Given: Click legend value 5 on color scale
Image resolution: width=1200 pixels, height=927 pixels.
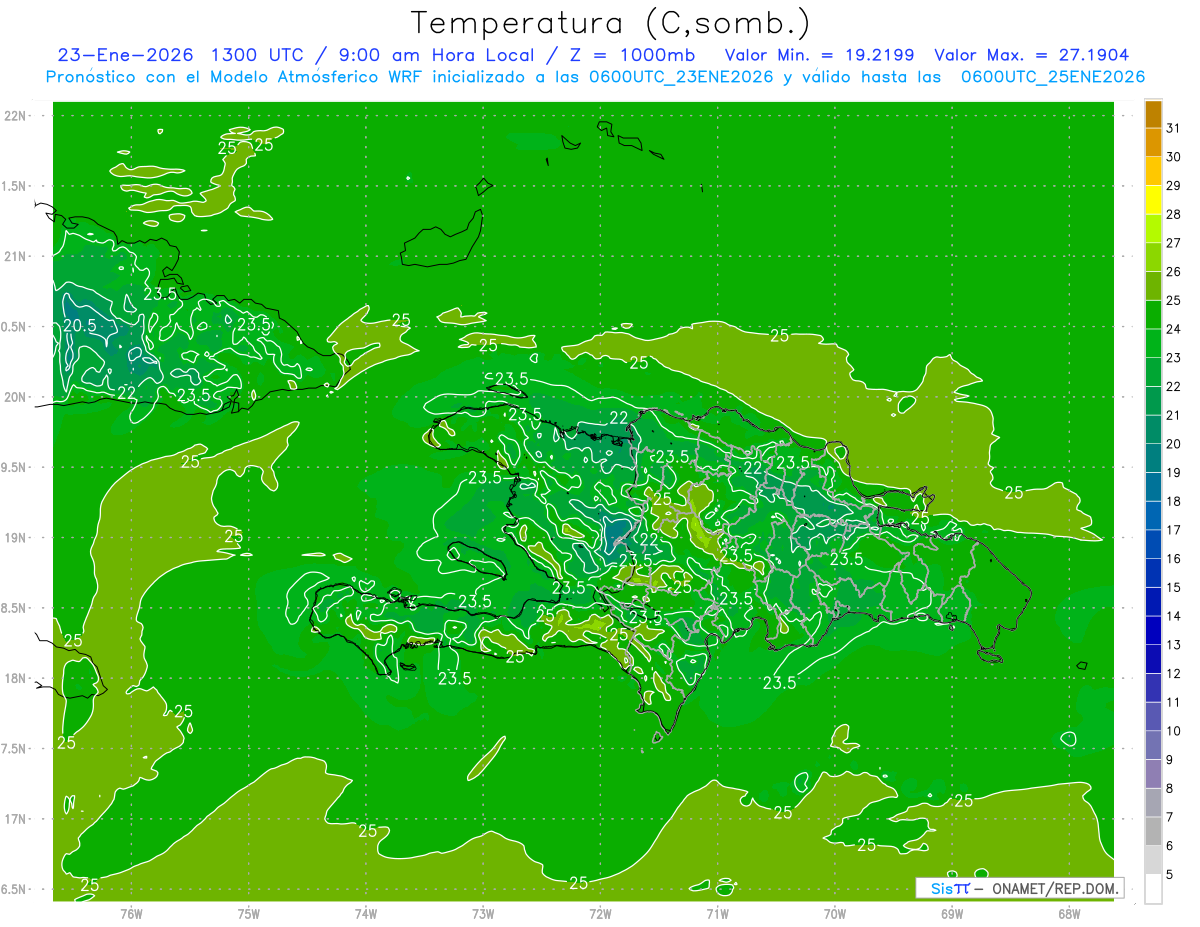Looking at the screenshot, I should [1170, 875].
